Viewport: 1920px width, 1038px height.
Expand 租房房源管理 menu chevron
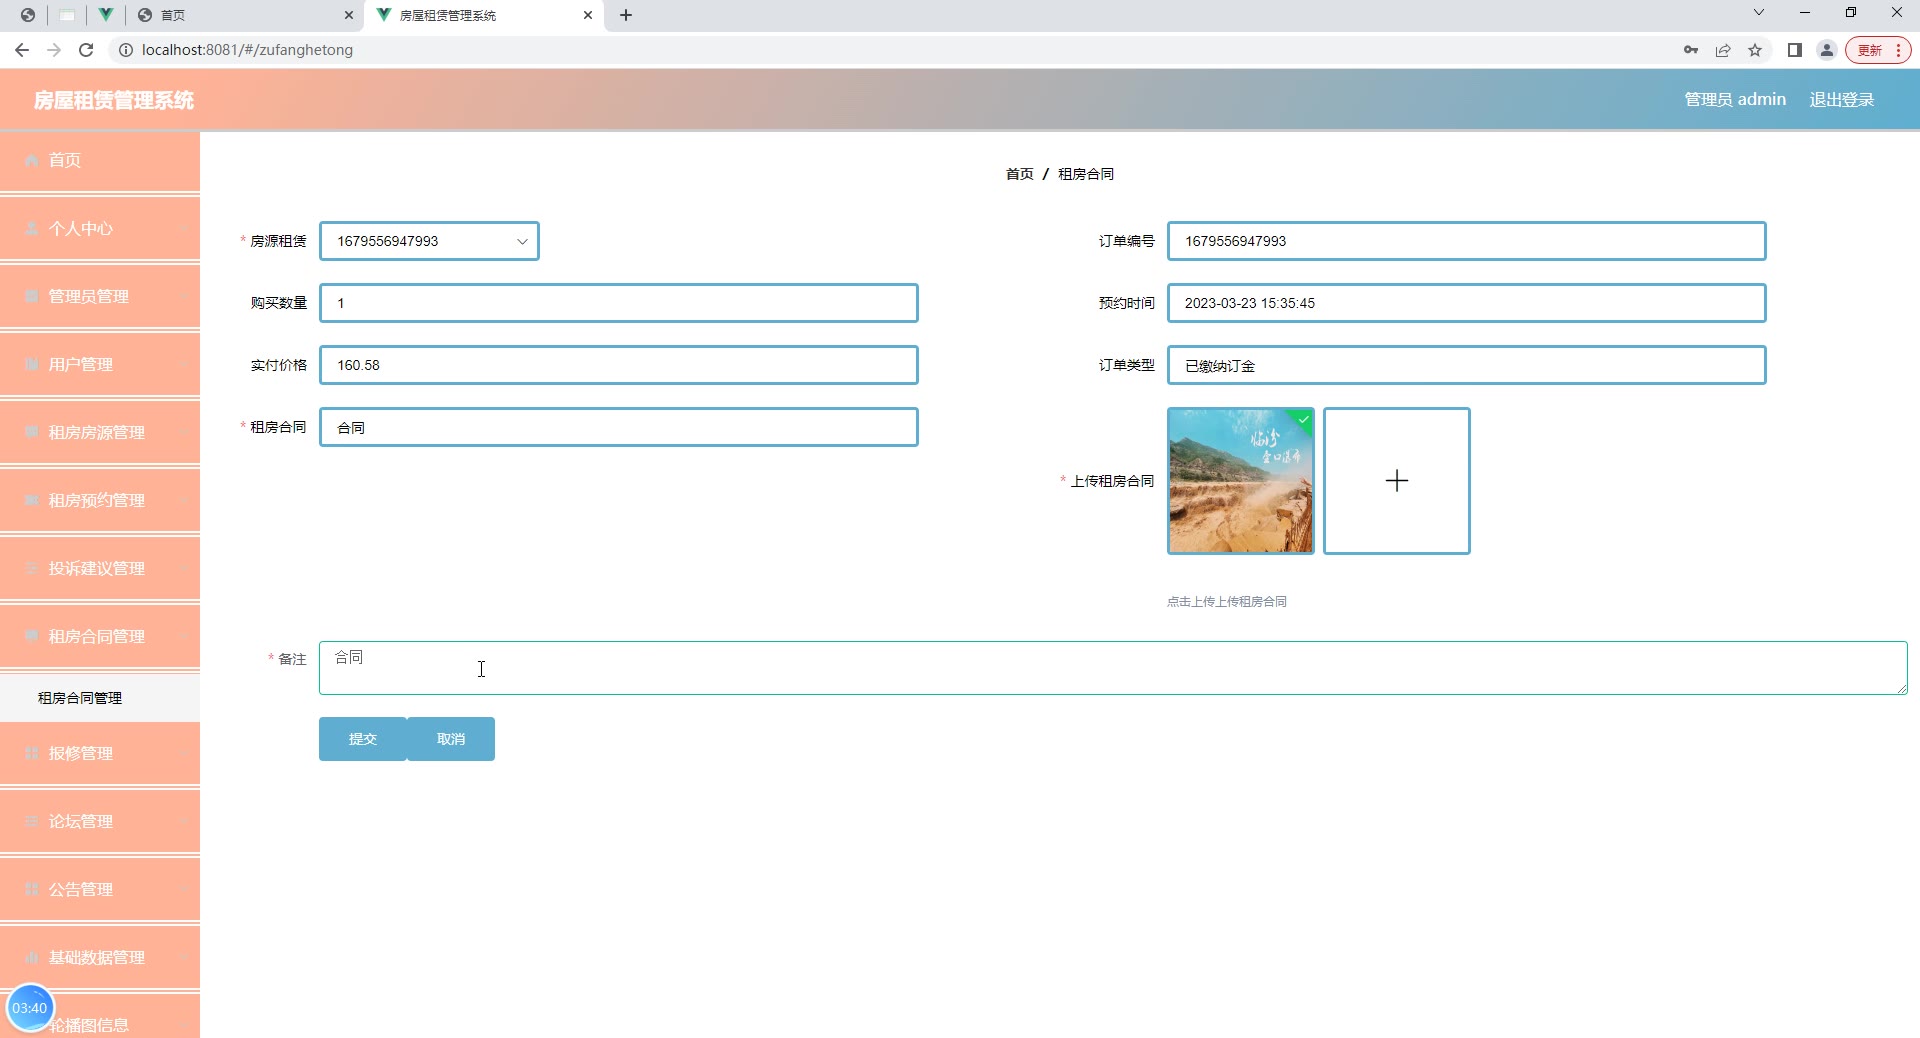(x=184, y=432)
